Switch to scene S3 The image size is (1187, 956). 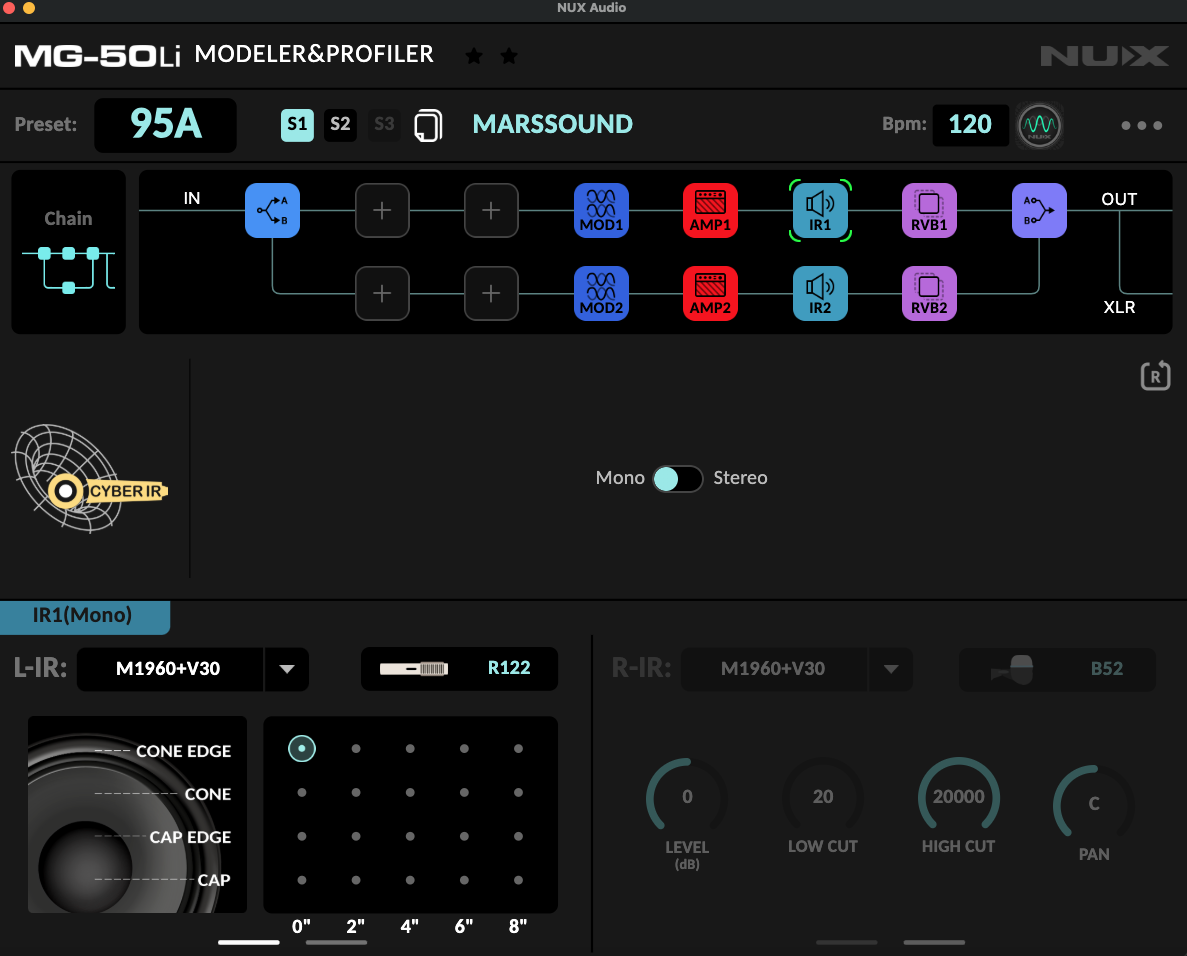point(384,125)
